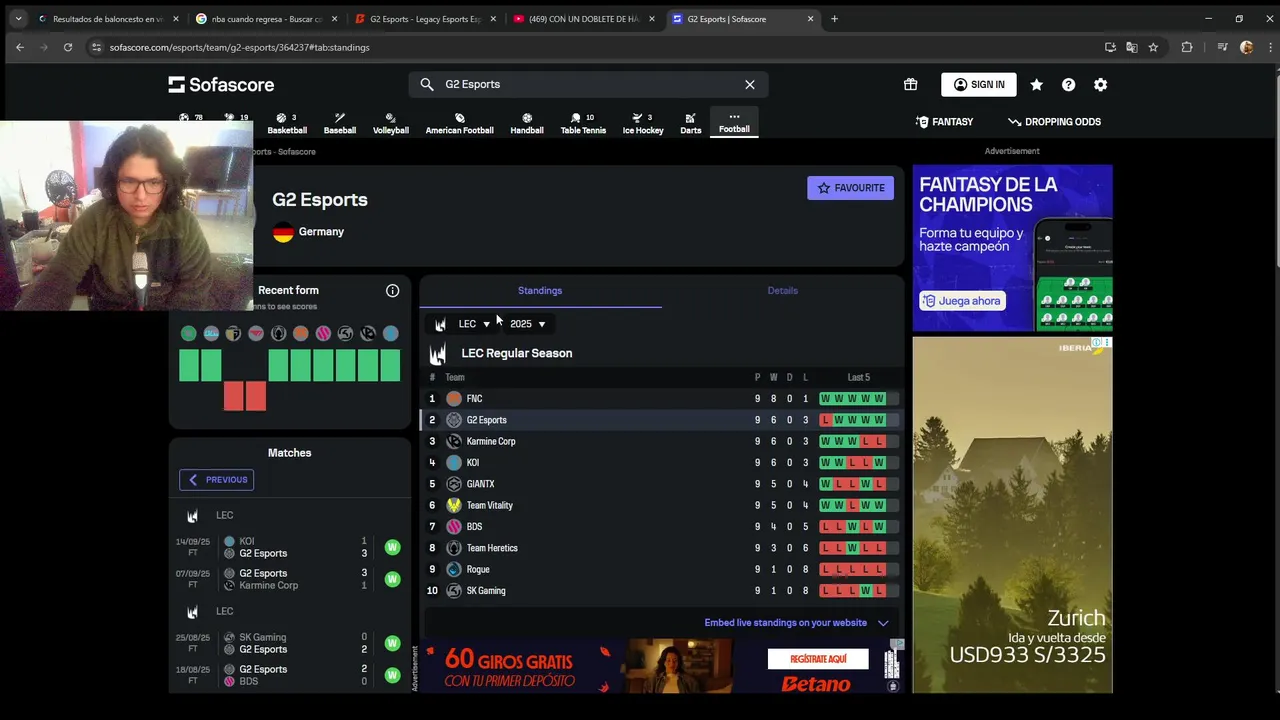Screen dimensions: 1280x720
Task: Reload the page in Chrome
Action: (68, 47)
